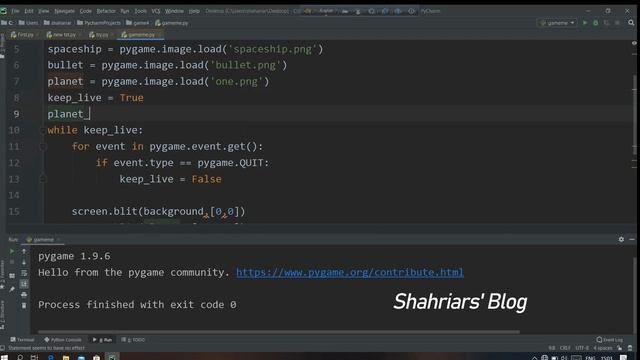Open the Event Log
Image resolution: width=640 pixels, height=360 pixels.
[609, 340]
